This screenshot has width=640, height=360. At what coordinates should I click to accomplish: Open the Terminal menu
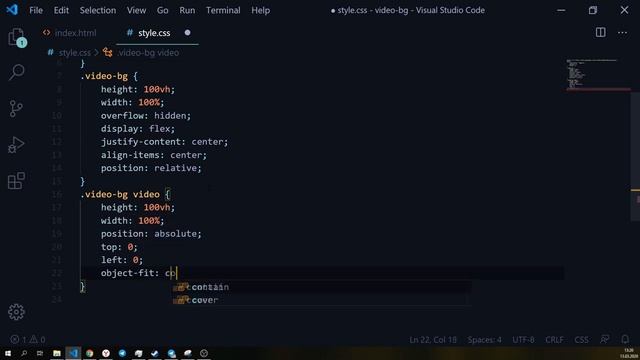(x=223, y=10)
